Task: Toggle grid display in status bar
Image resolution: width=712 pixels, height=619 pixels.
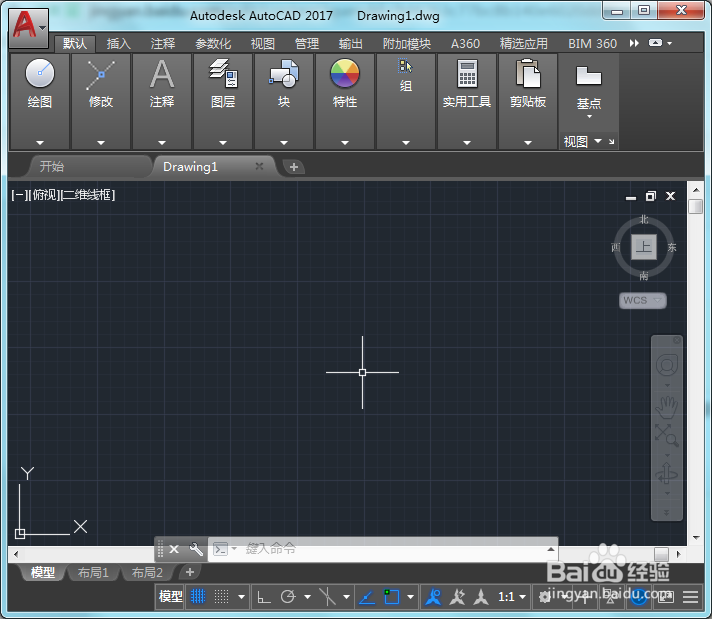Action: (x=198, y=596)
